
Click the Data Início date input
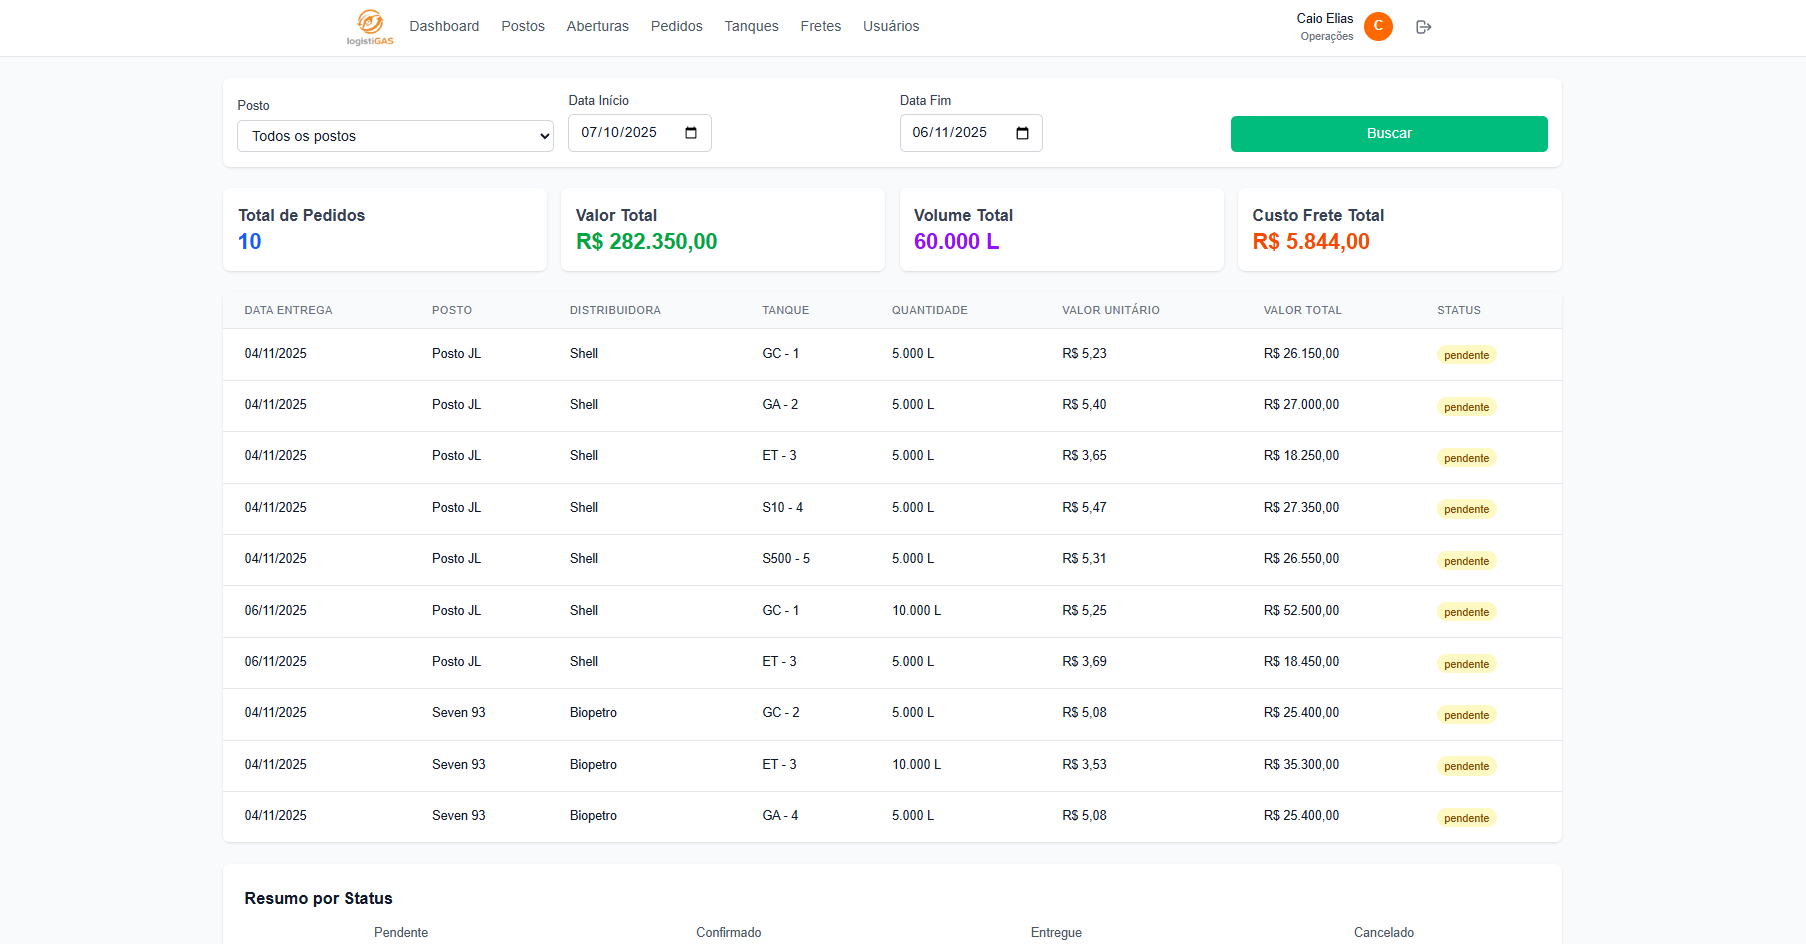[620, 133]
